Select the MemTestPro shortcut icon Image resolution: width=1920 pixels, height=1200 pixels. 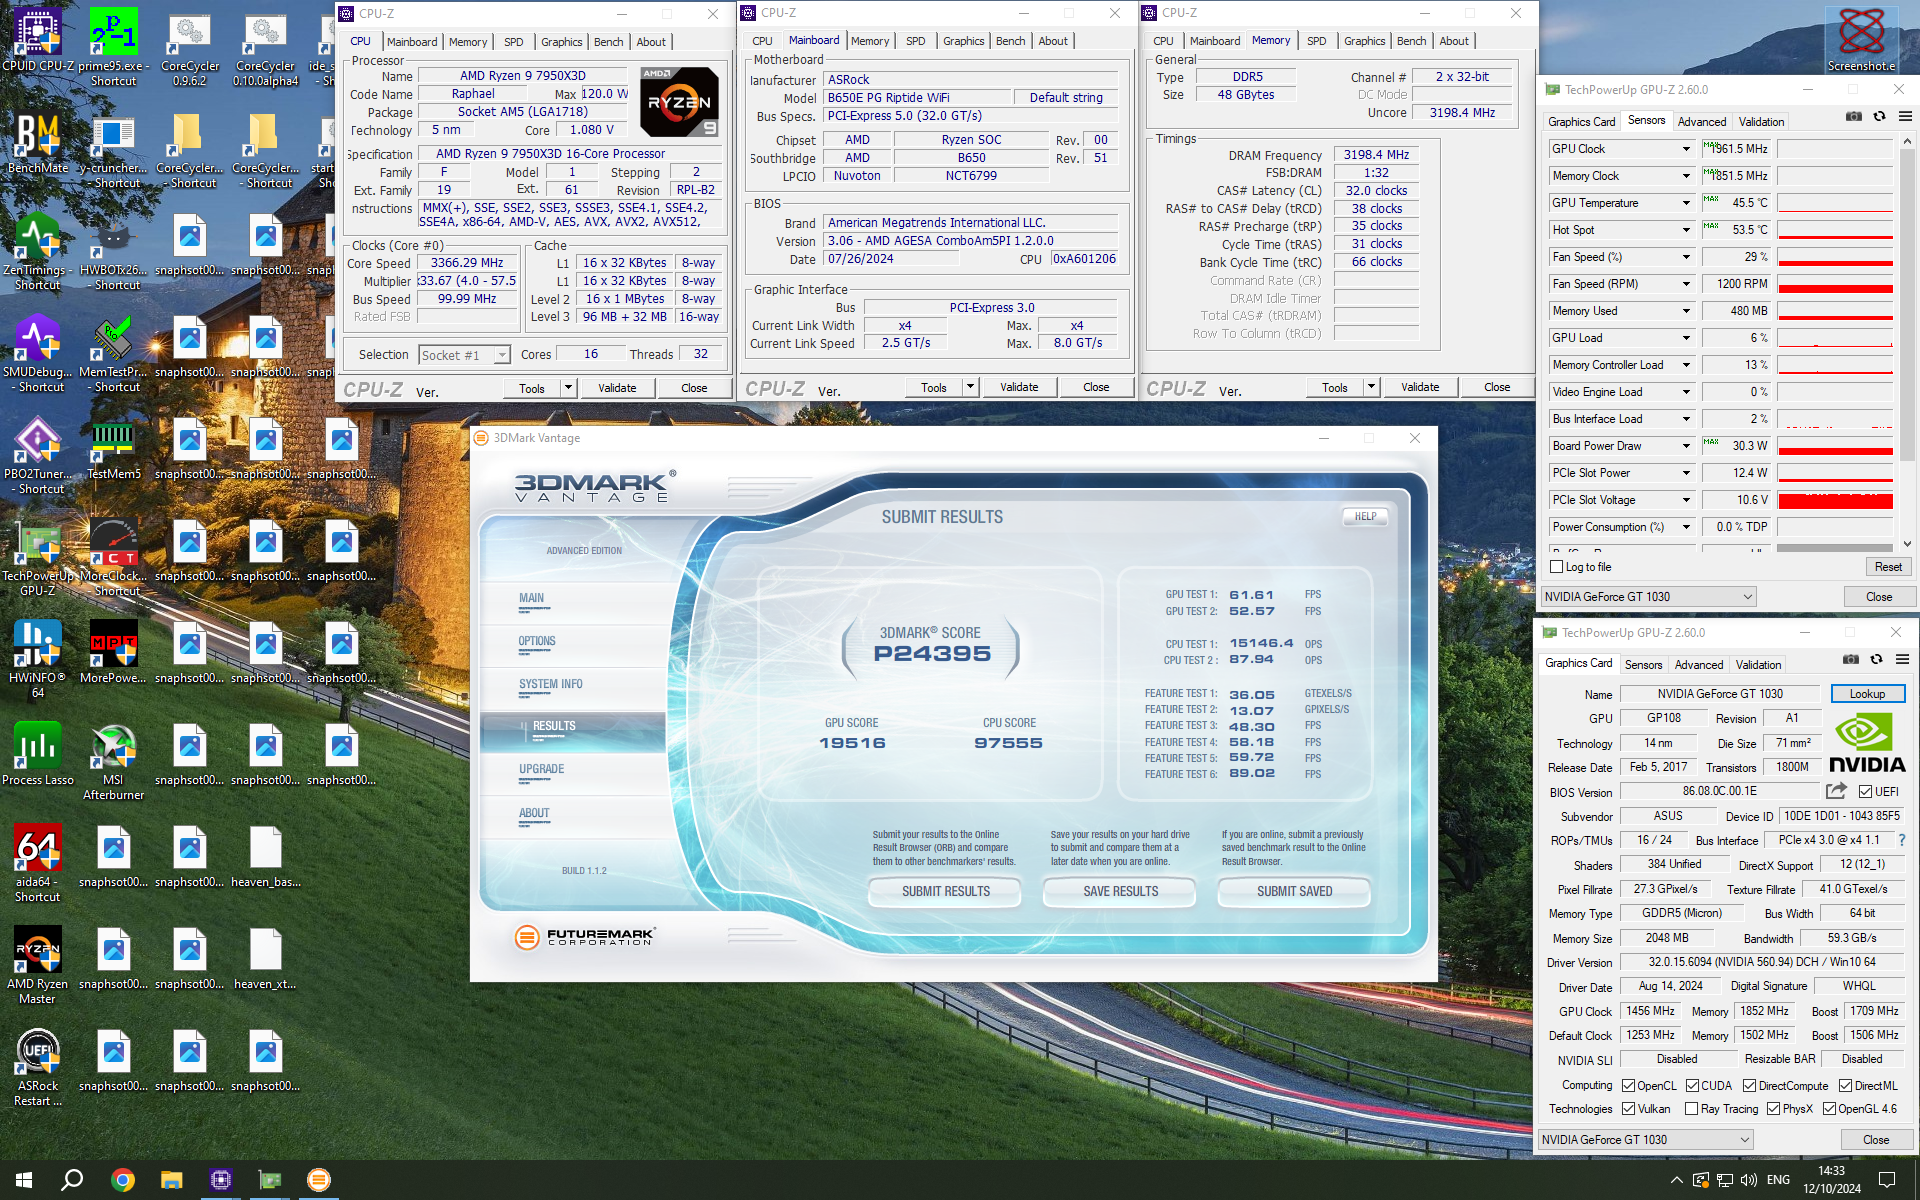click(113, 353)
